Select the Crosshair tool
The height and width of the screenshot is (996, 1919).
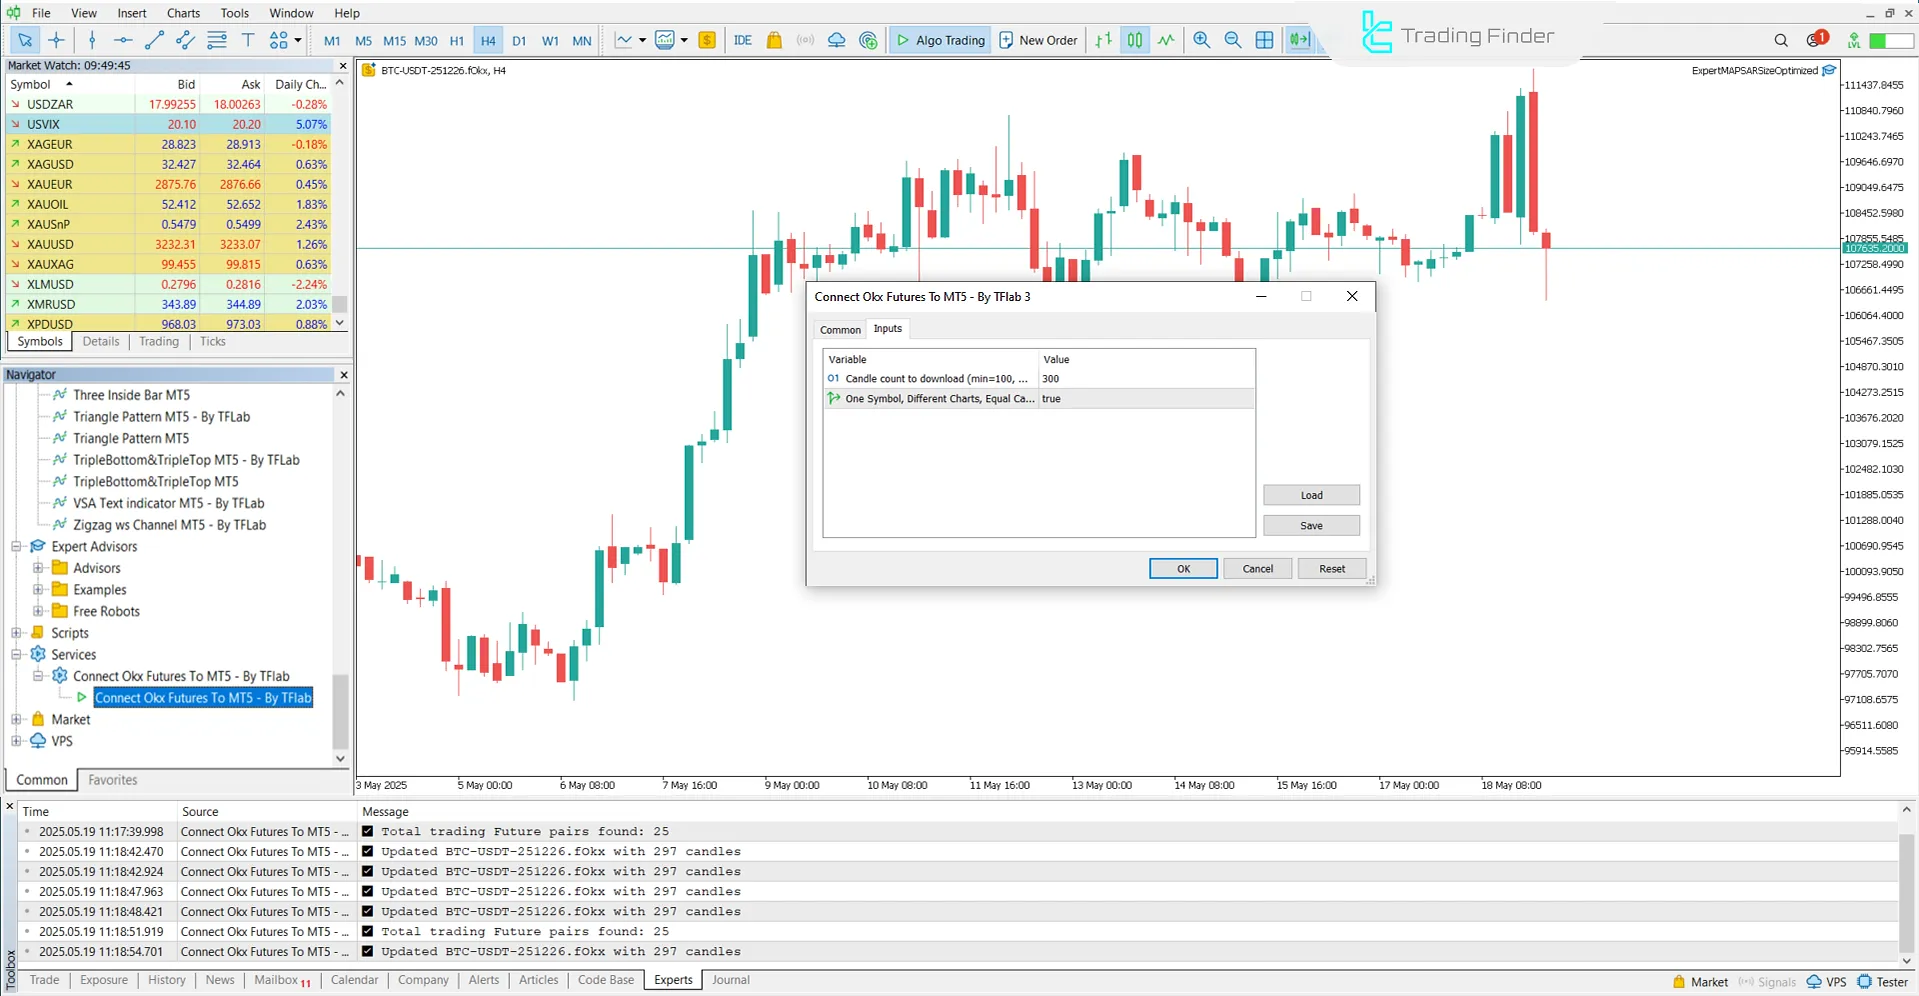pos(56,40)
